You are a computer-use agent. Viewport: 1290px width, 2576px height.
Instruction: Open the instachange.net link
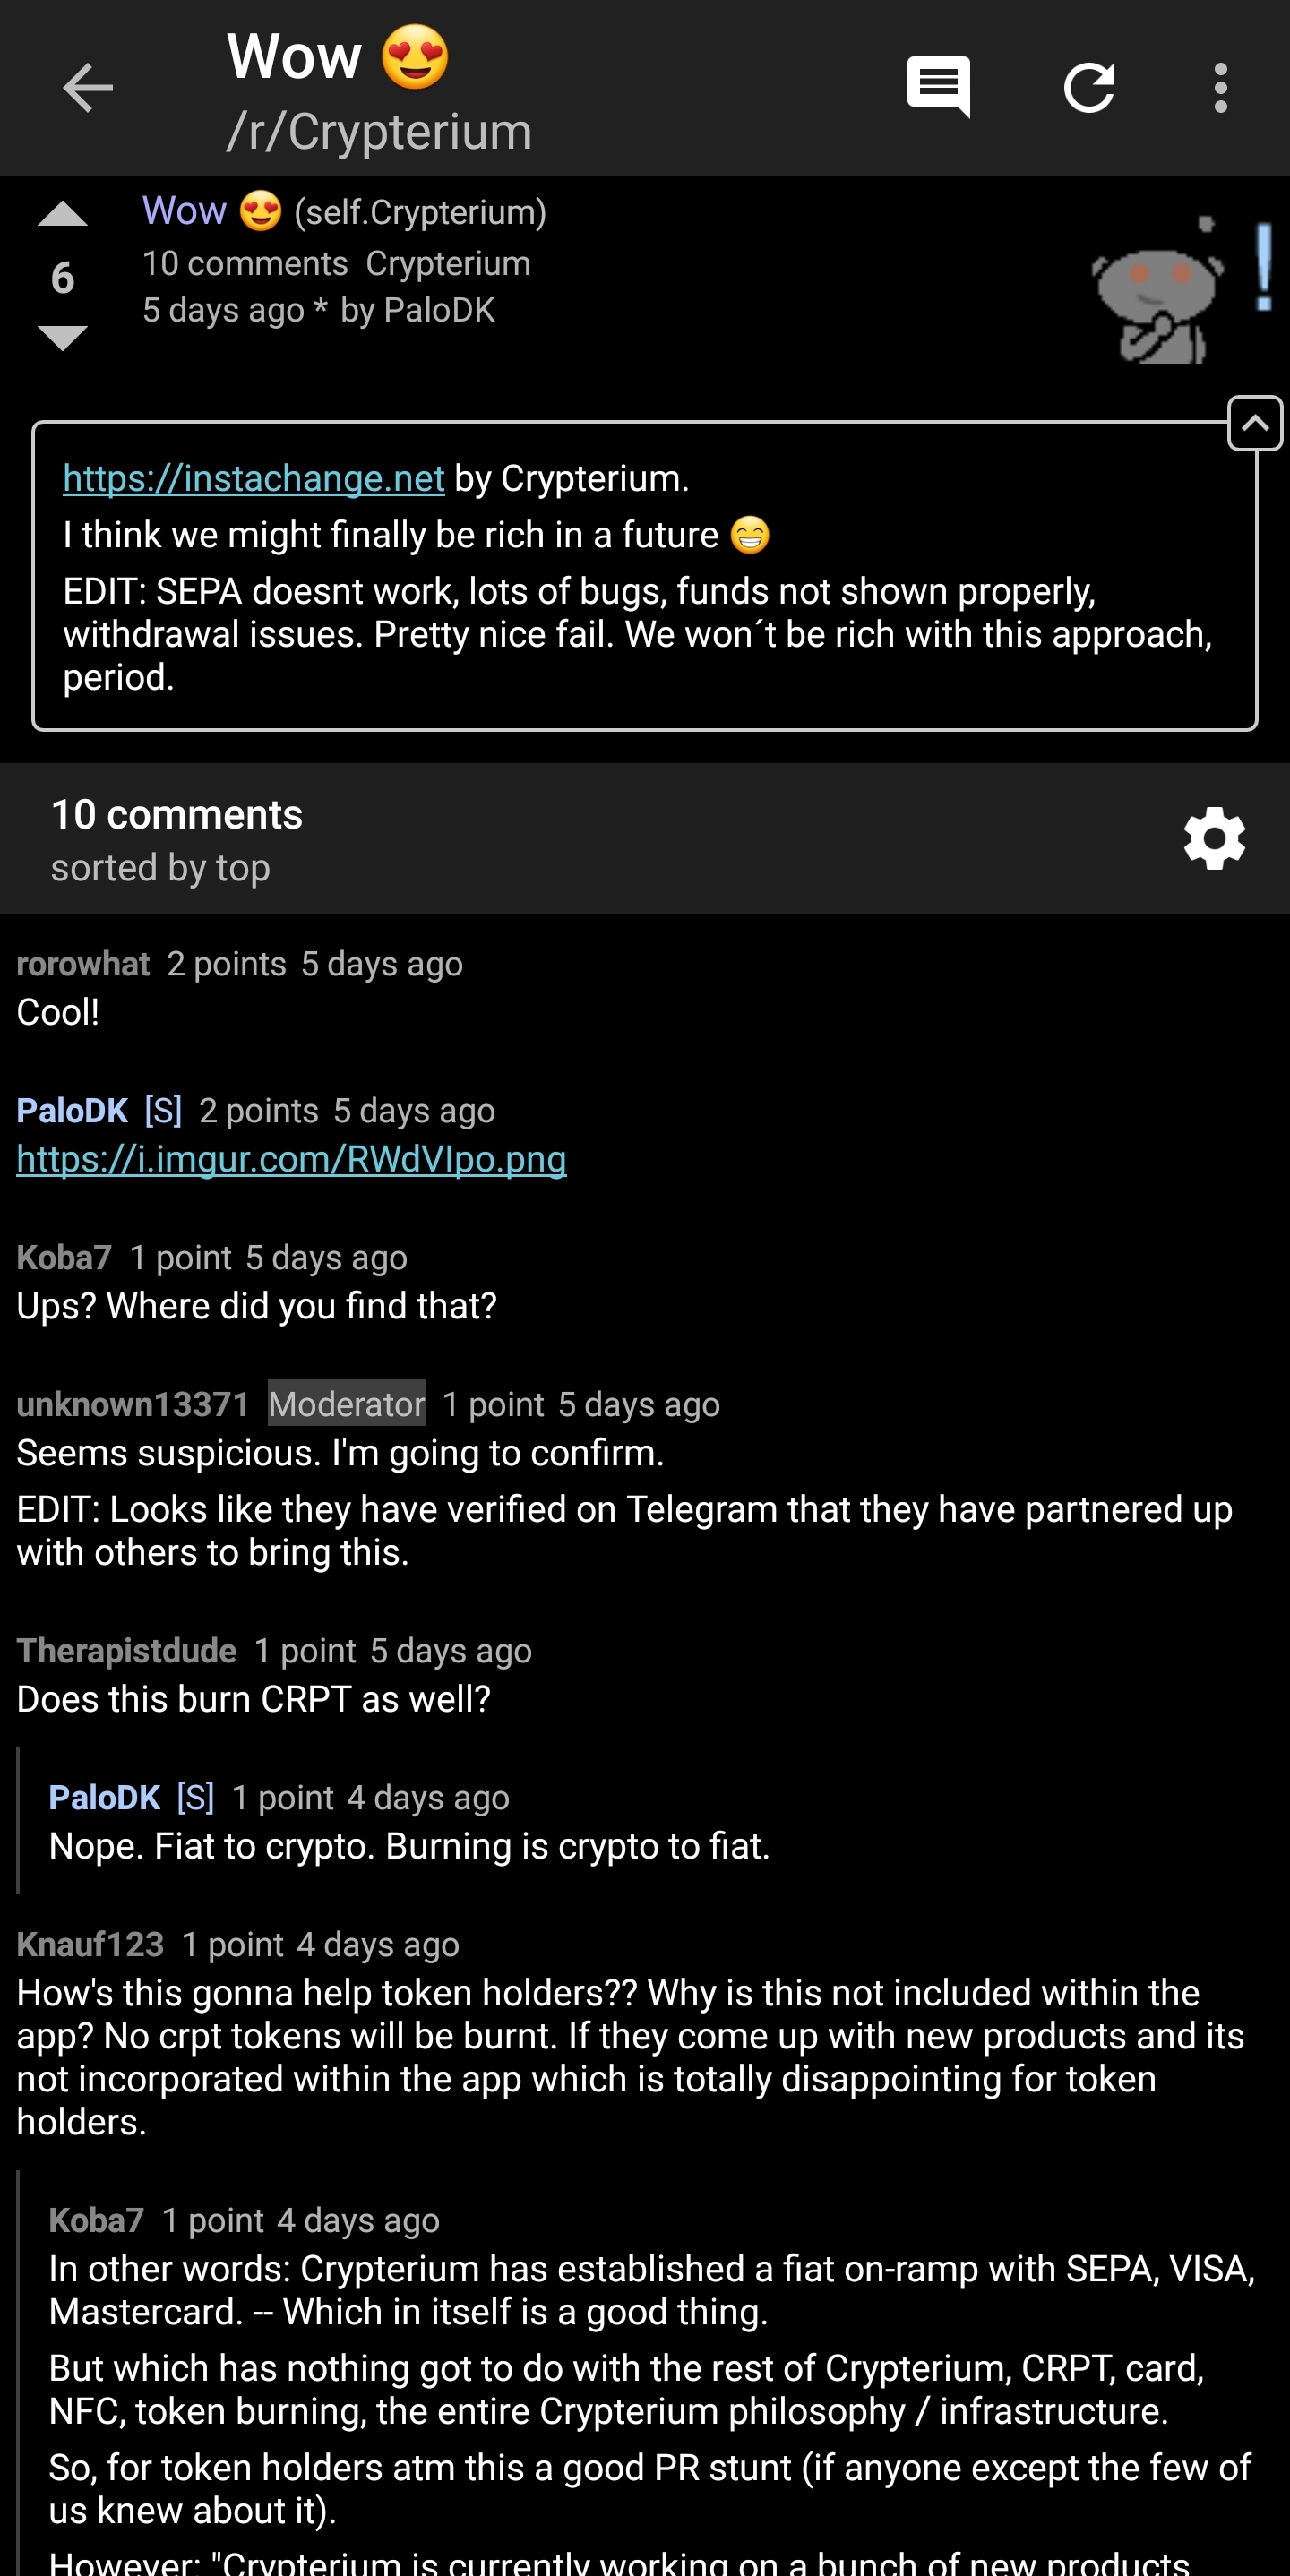pyautogui.click(x=252, y=478)
